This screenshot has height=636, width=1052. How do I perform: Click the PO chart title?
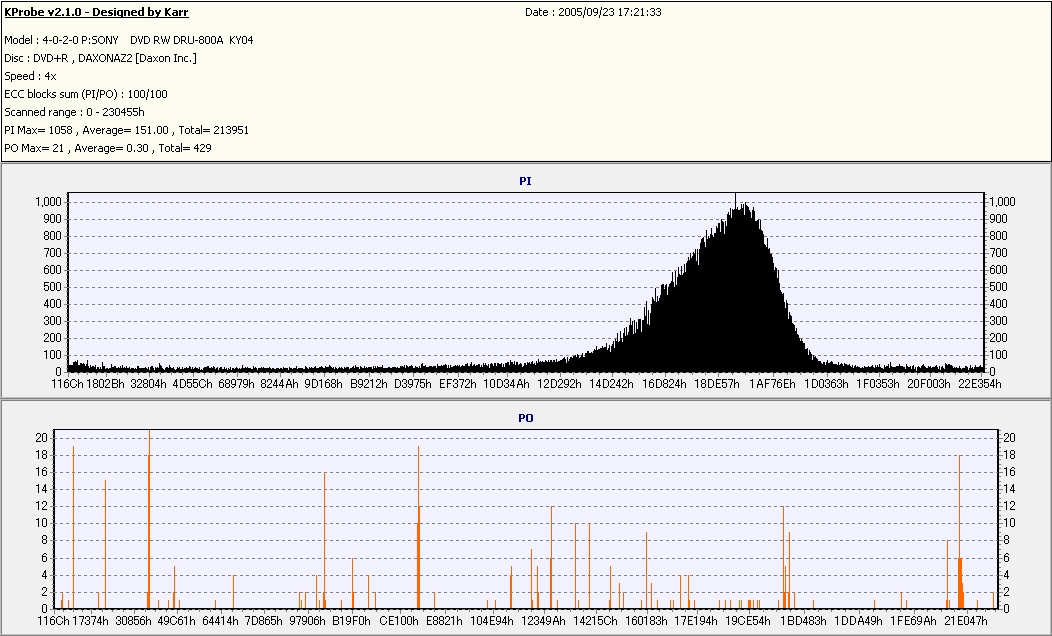pyautogui.click(x=525, y=418)
